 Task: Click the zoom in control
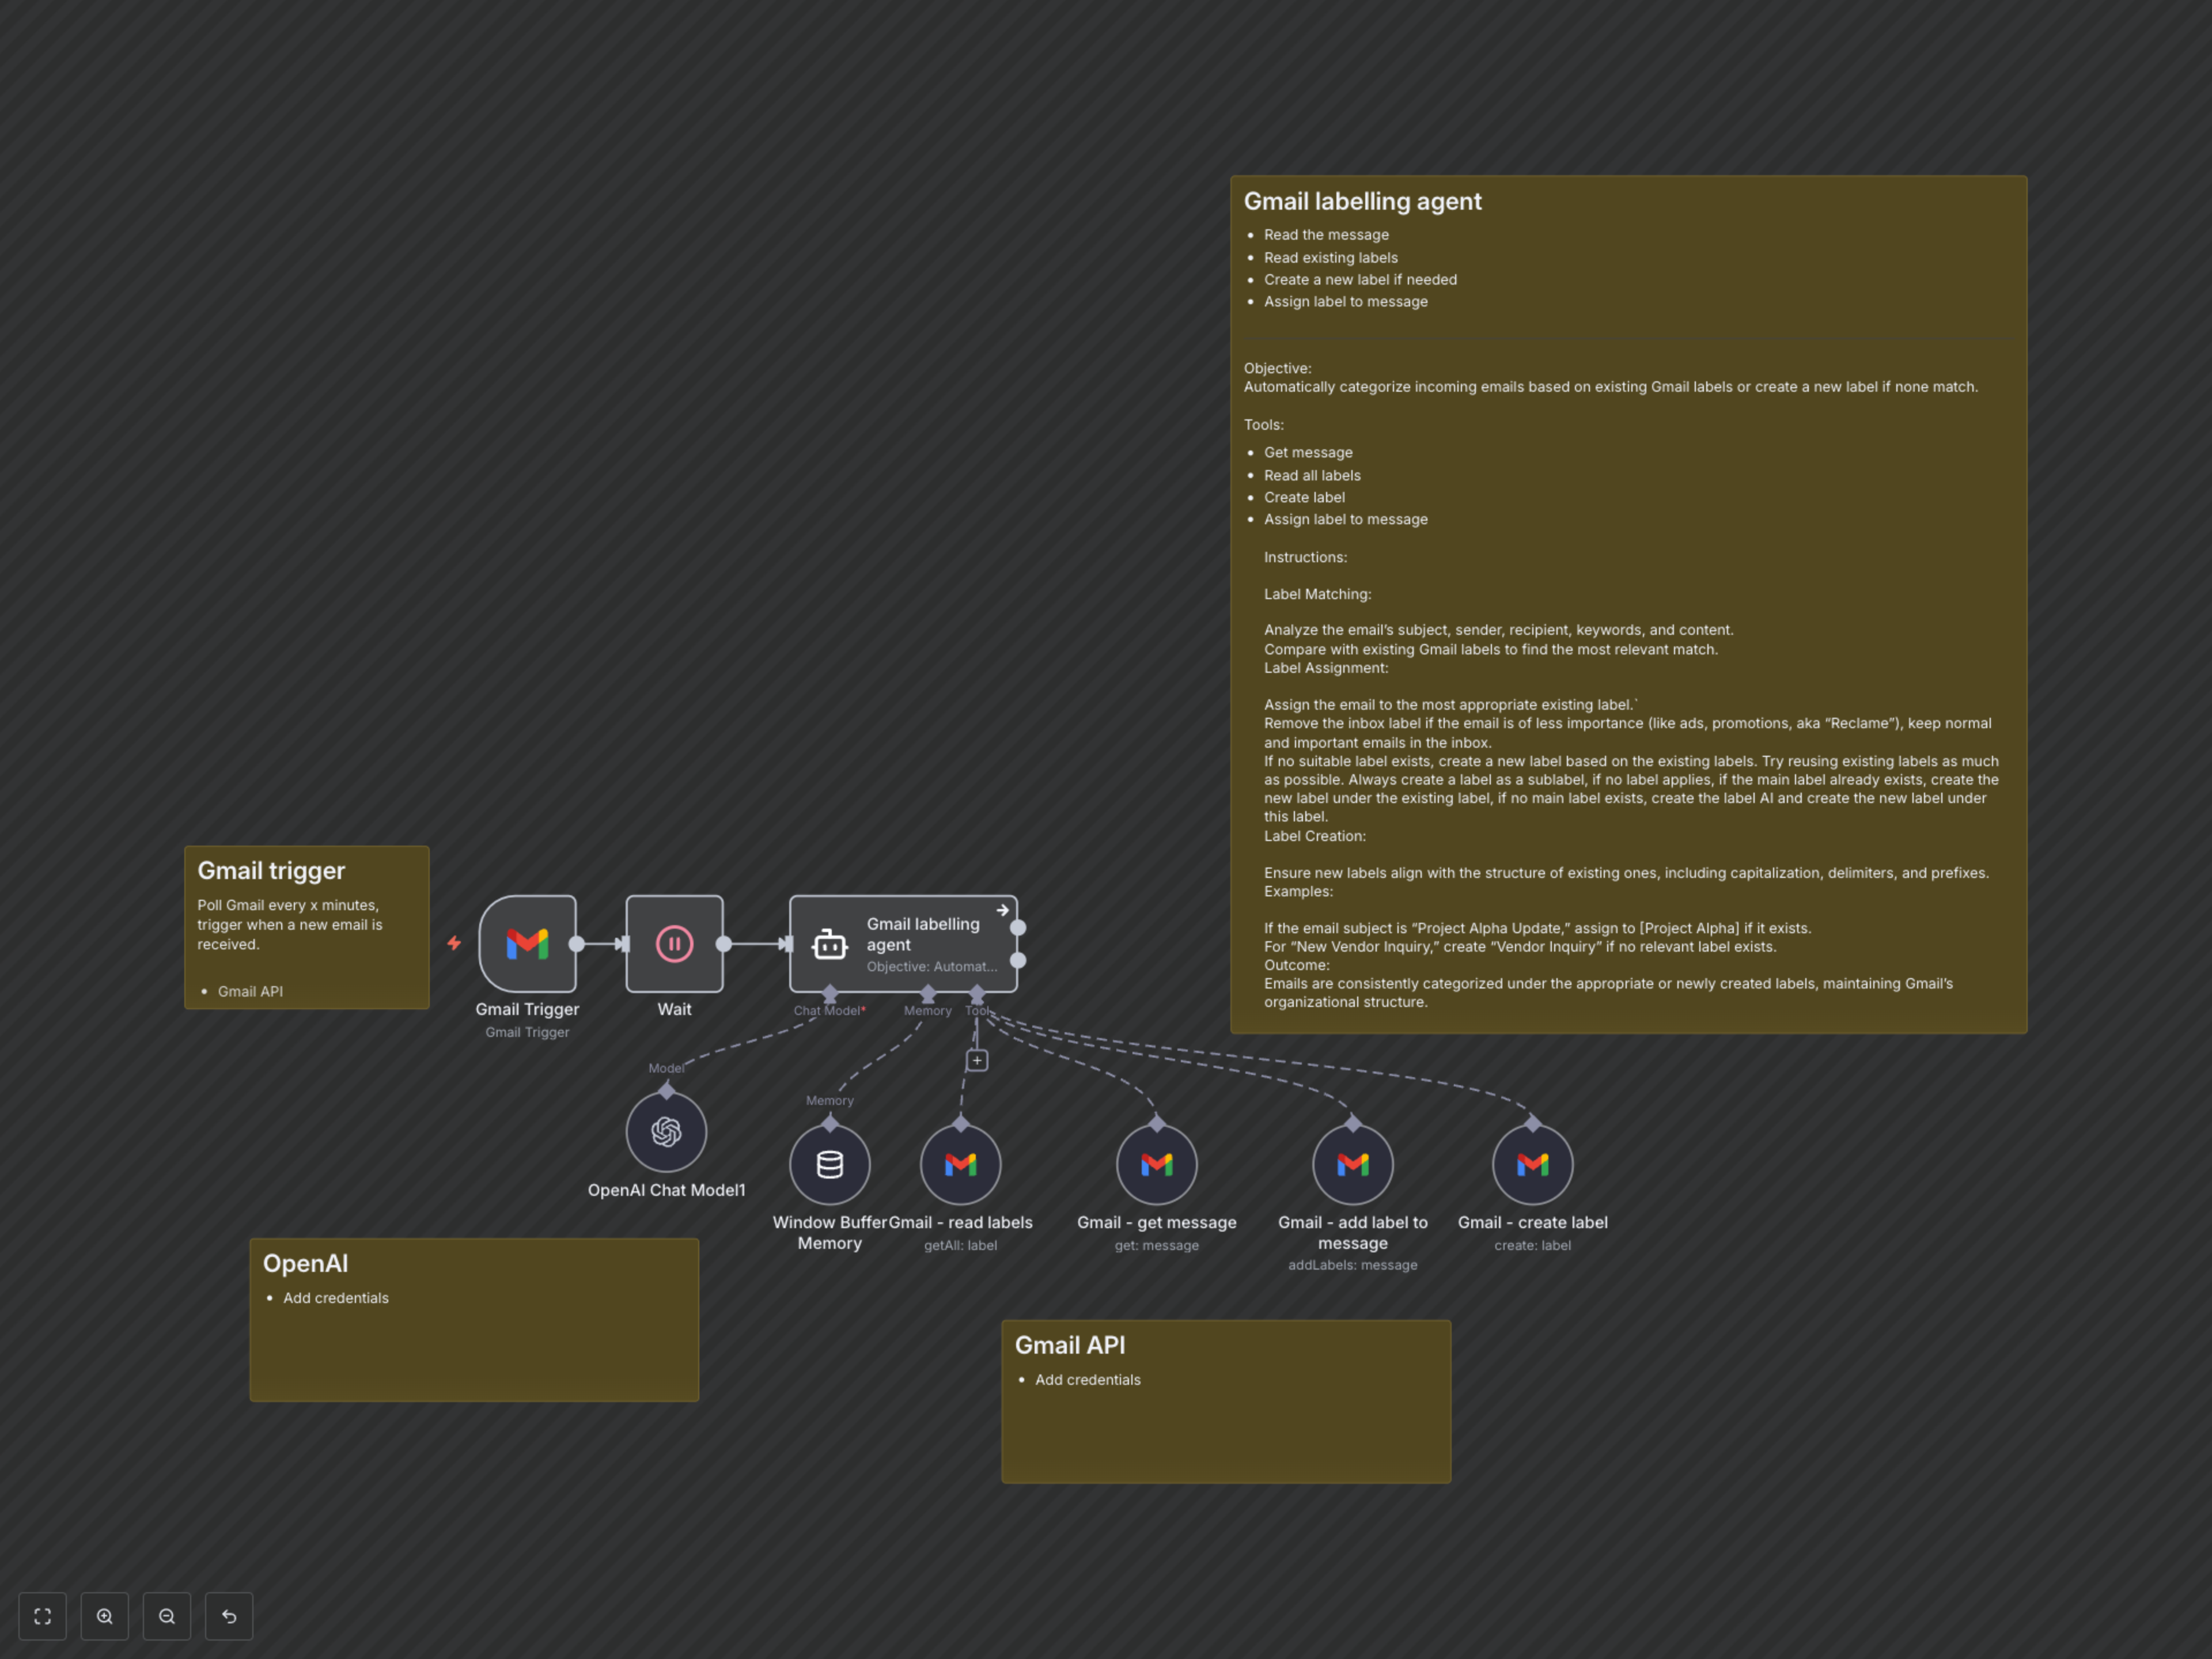104,1616
